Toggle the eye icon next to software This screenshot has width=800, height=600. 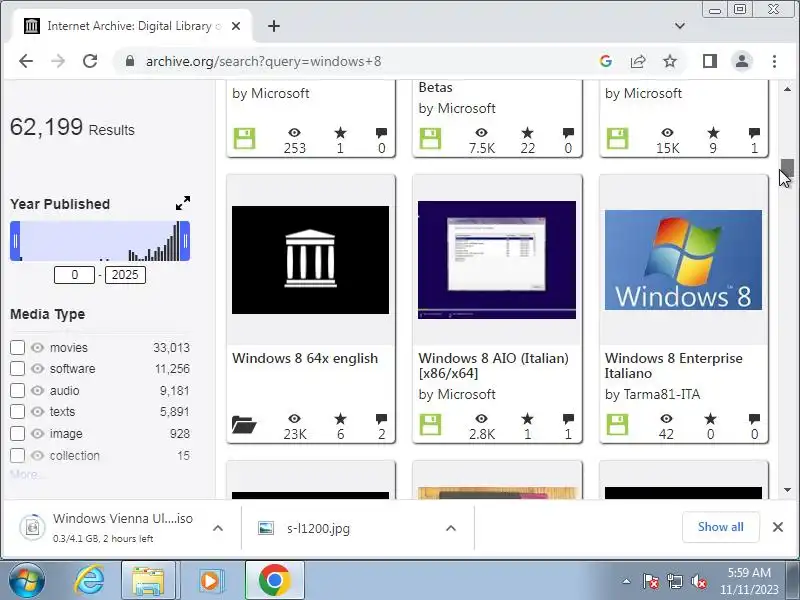pyautogui.click(x=37, y=368)
